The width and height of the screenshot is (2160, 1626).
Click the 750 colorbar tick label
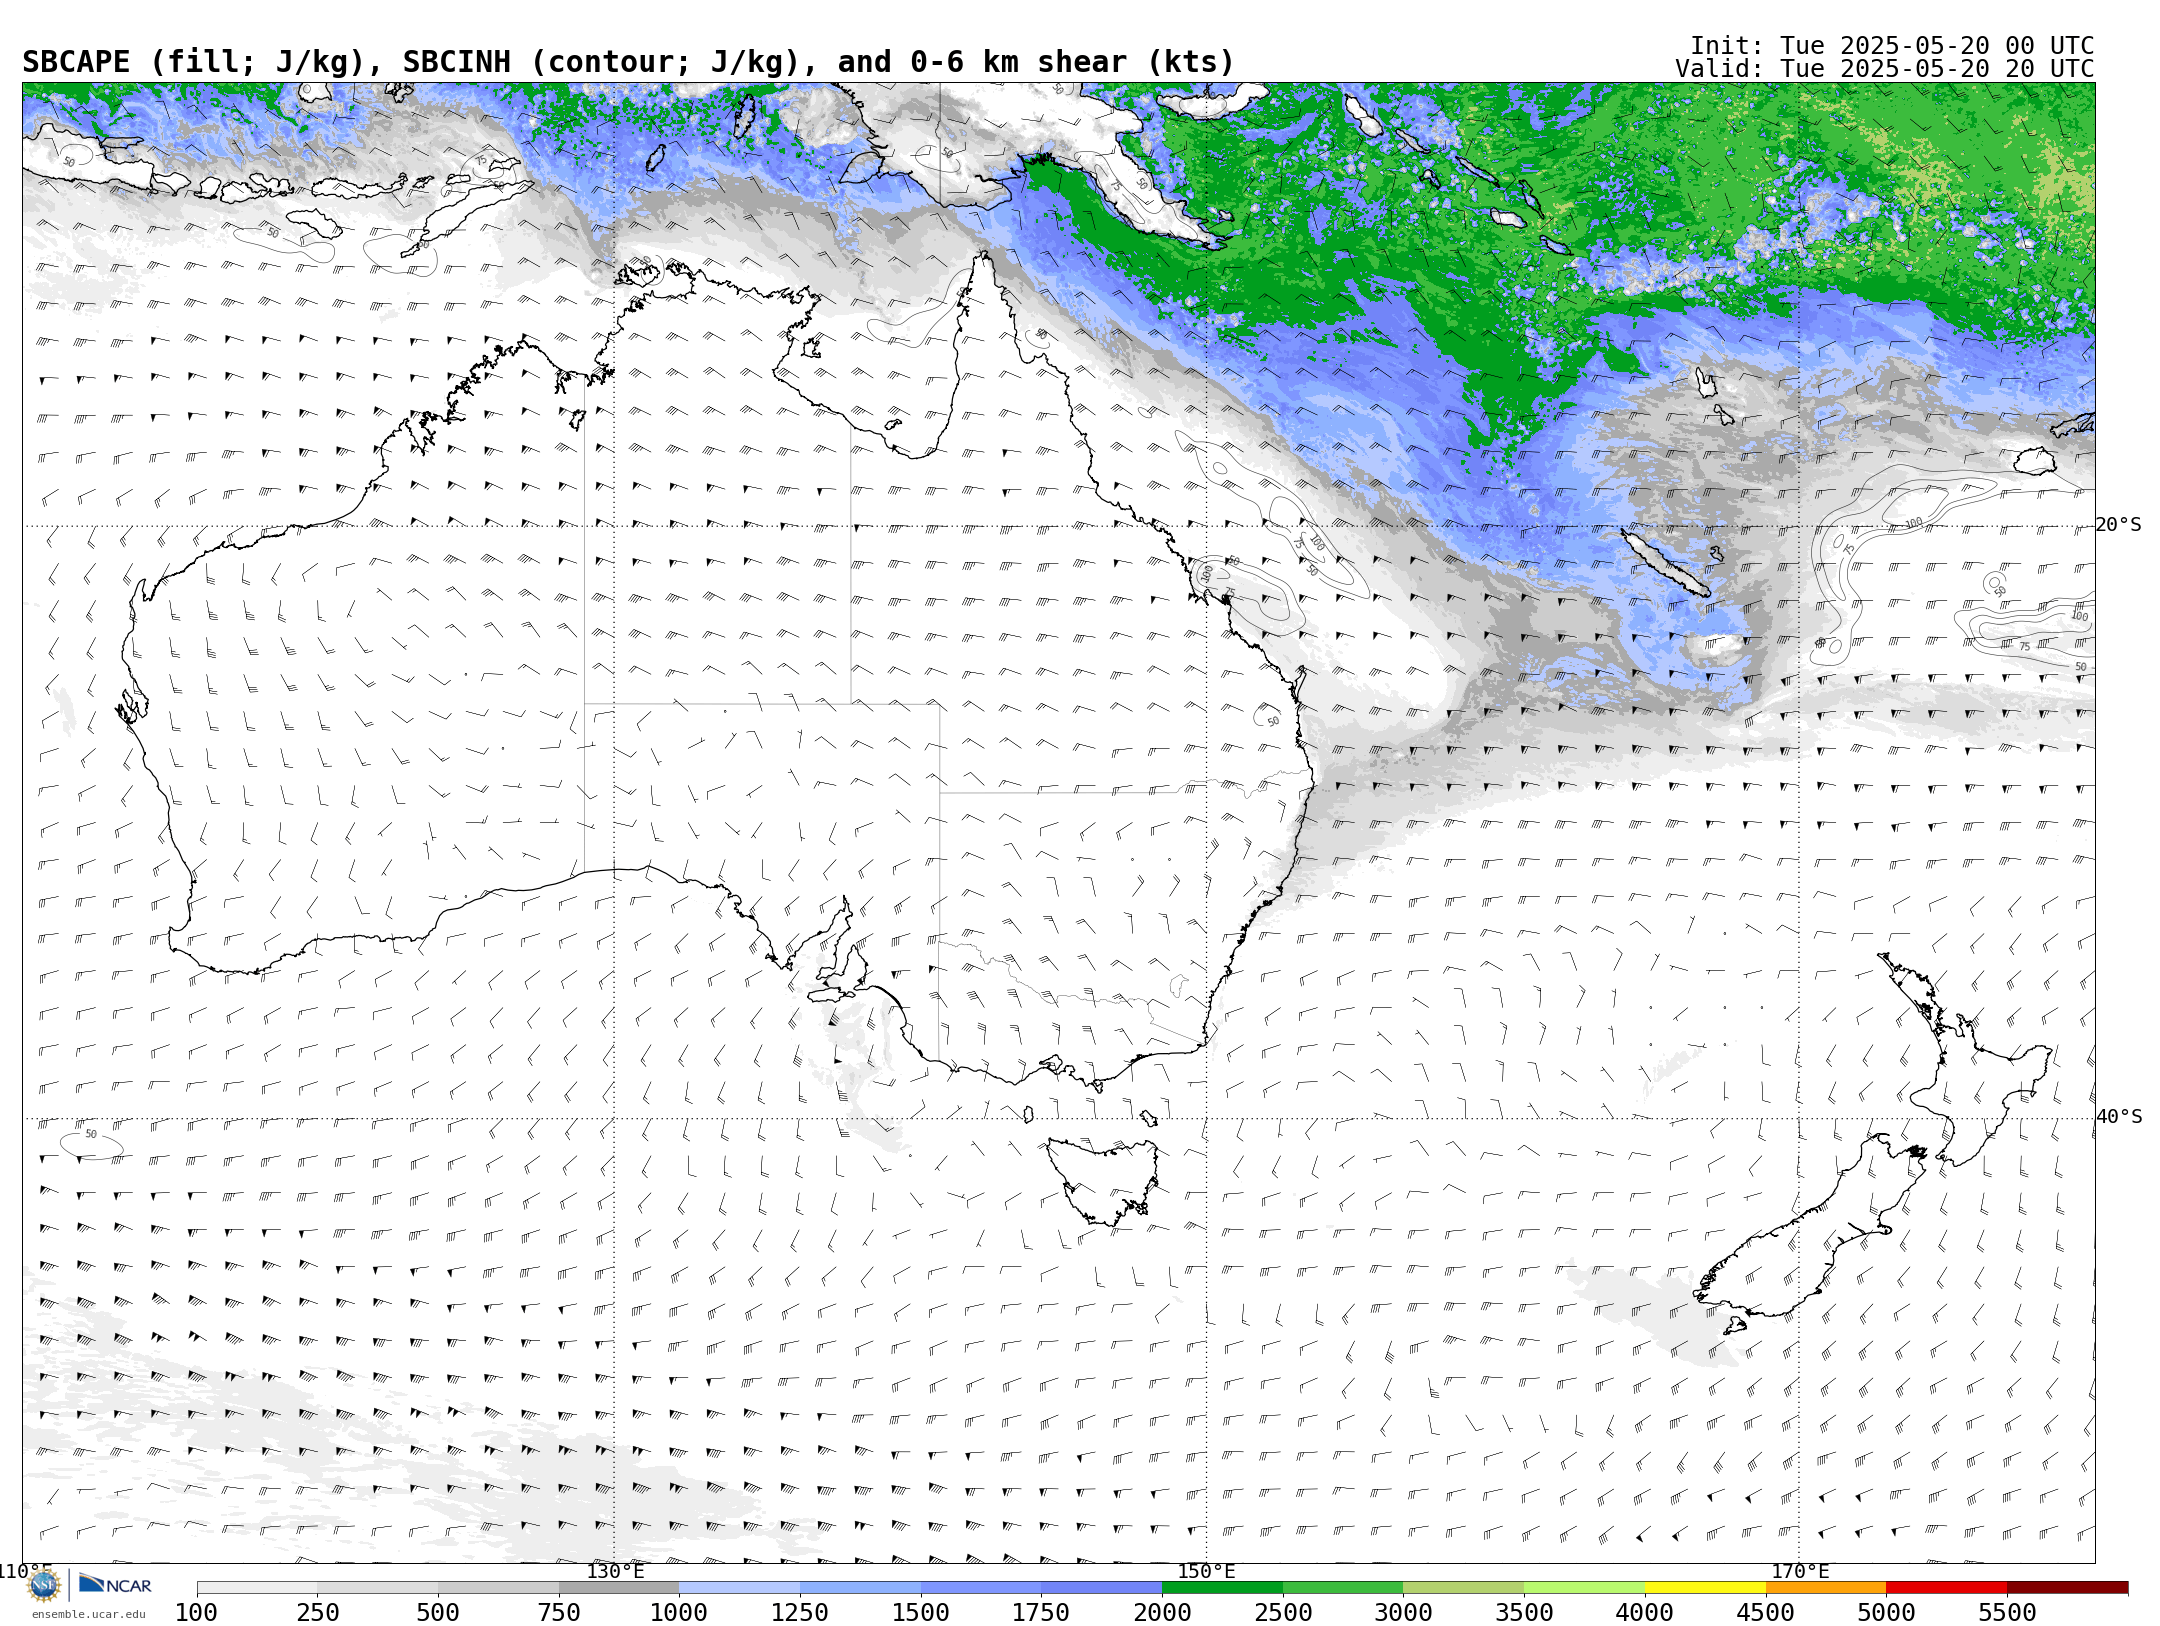click(x=559, y=1612)
